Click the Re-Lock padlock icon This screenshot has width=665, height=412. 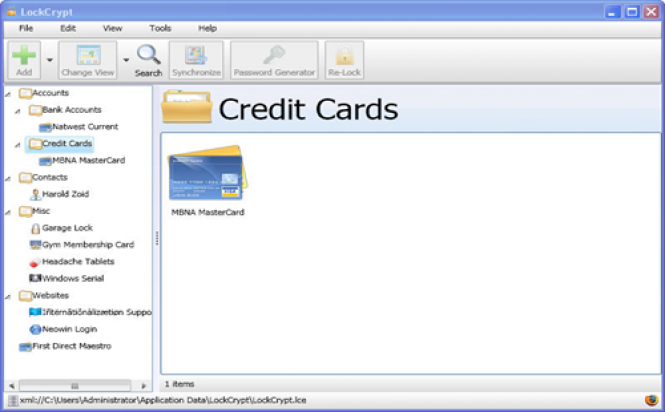[x=344, y=59]
